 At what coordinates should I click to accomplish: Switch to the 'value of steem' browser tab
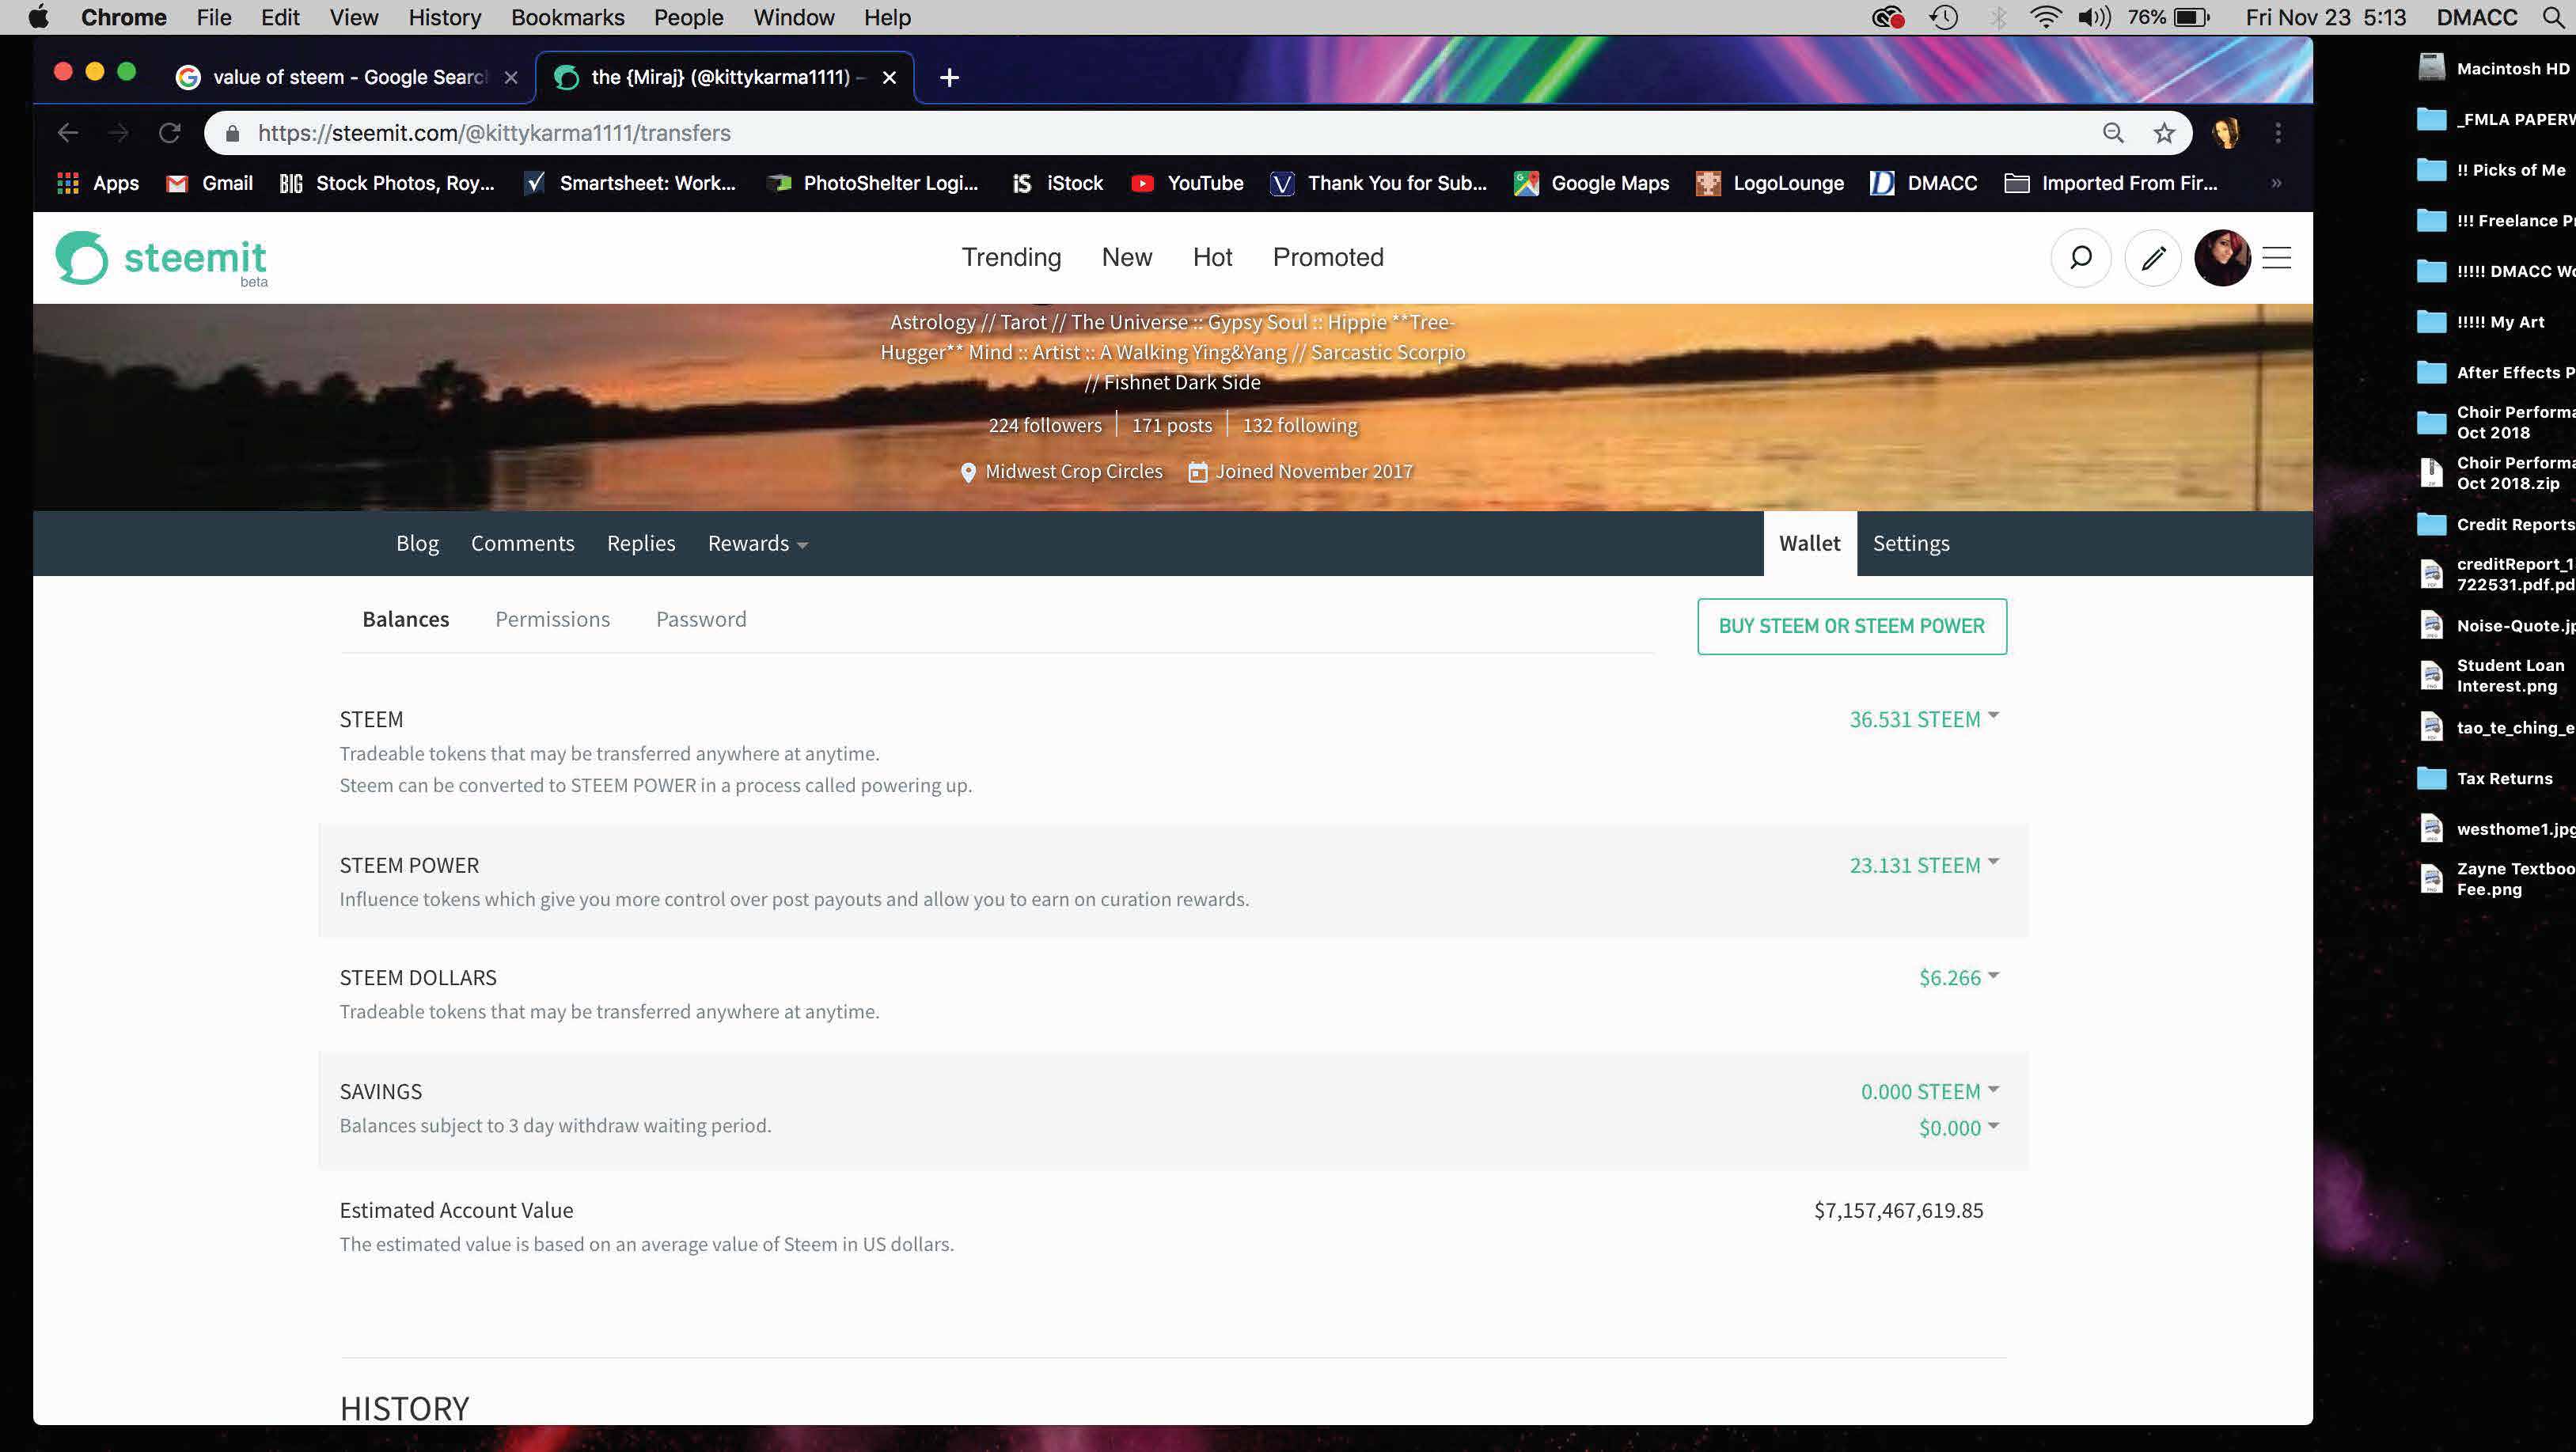[340, 77]
